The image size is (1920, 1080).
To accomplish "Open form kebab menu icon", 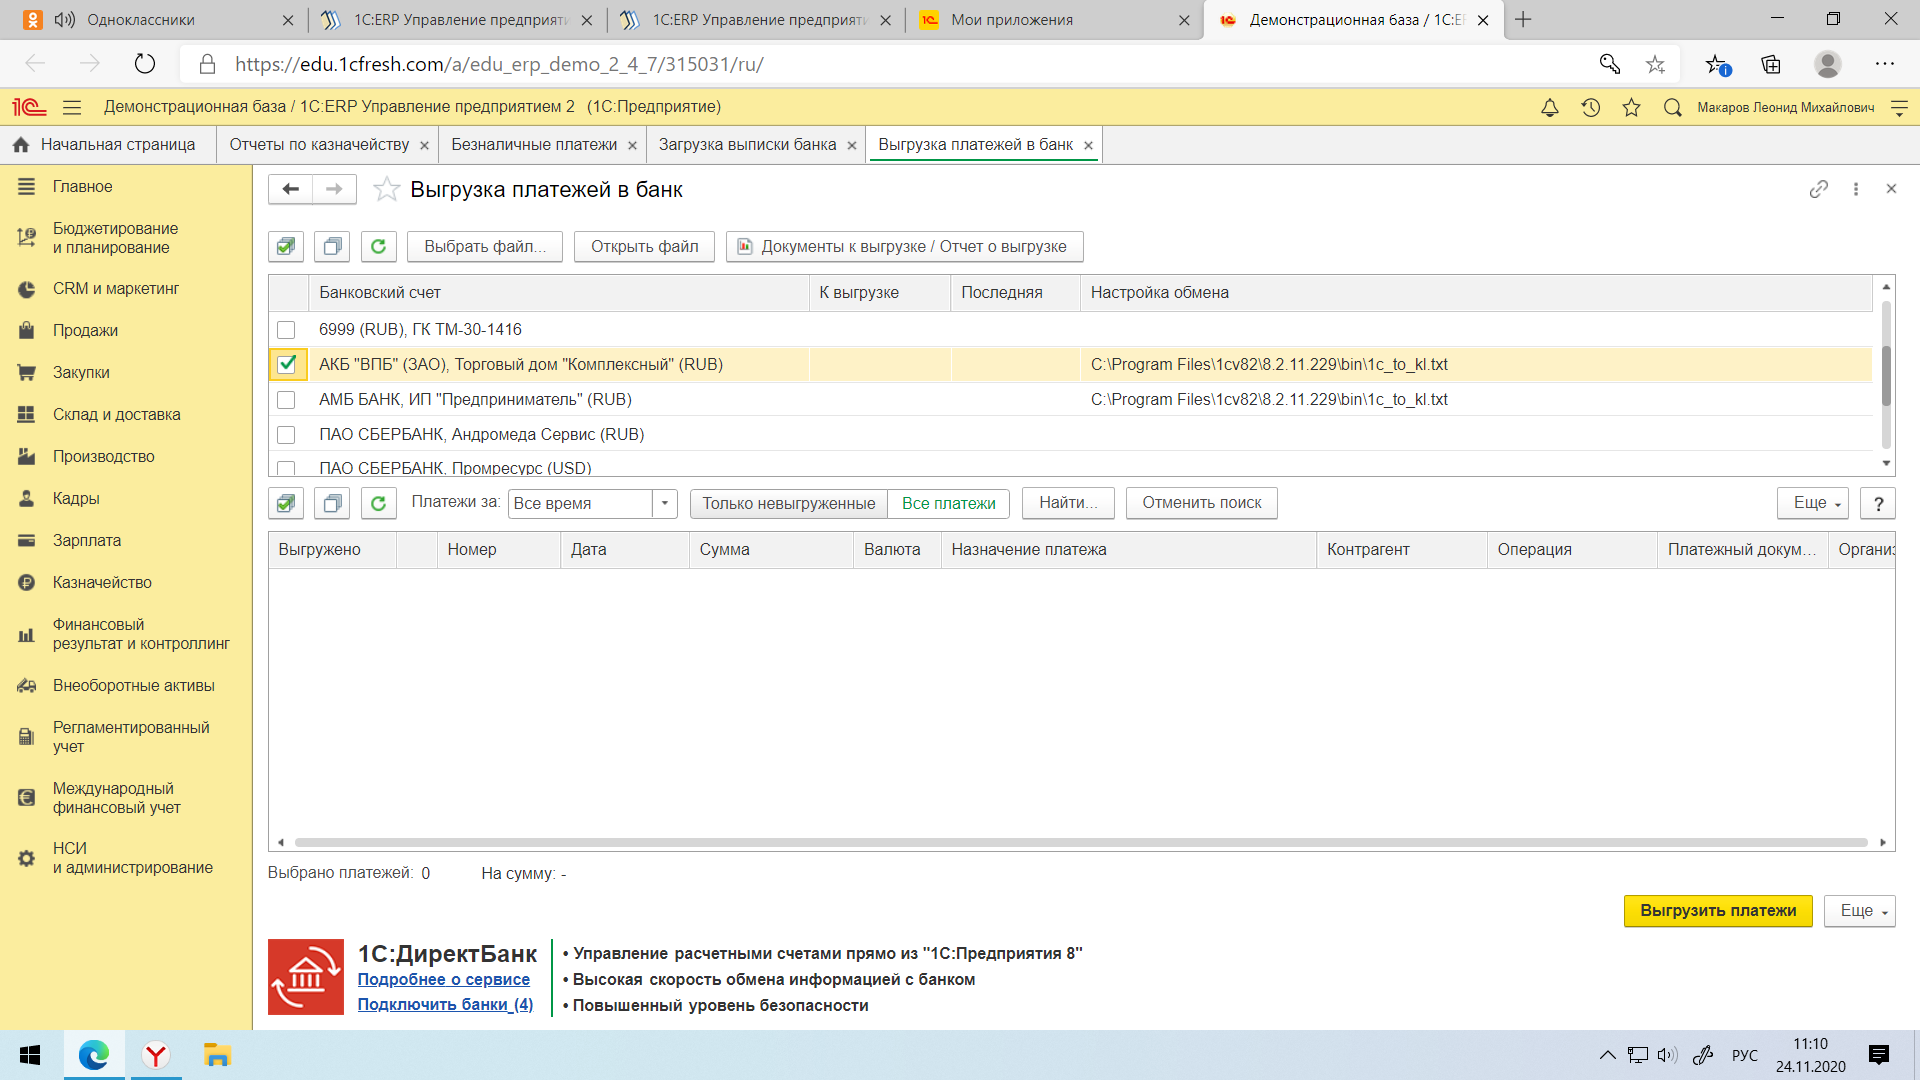I will pos(1856,189).
